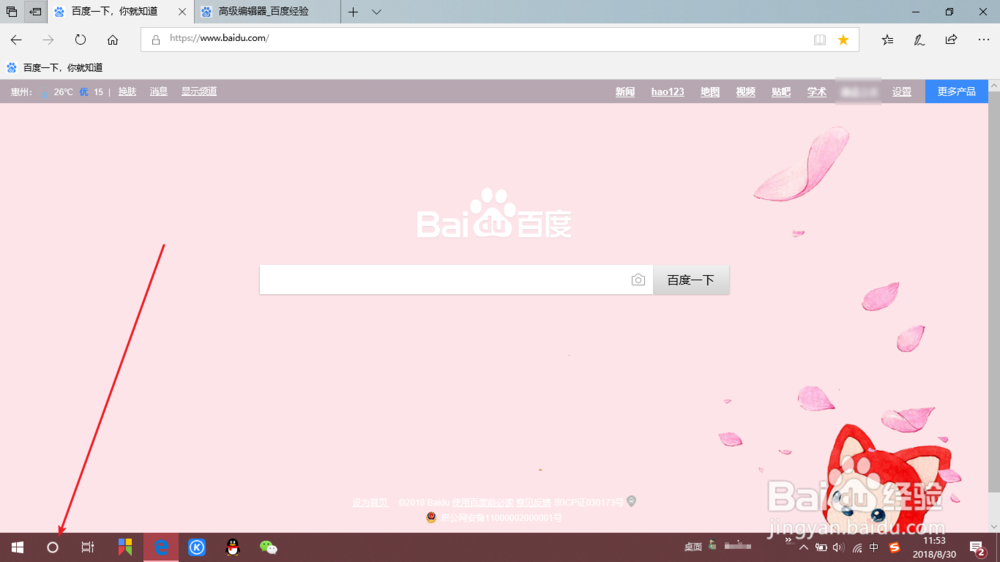The width and height of the screenshot is (1000, 562).
Task: Show hidden tray icons chevron
Action: click(804, 547)
